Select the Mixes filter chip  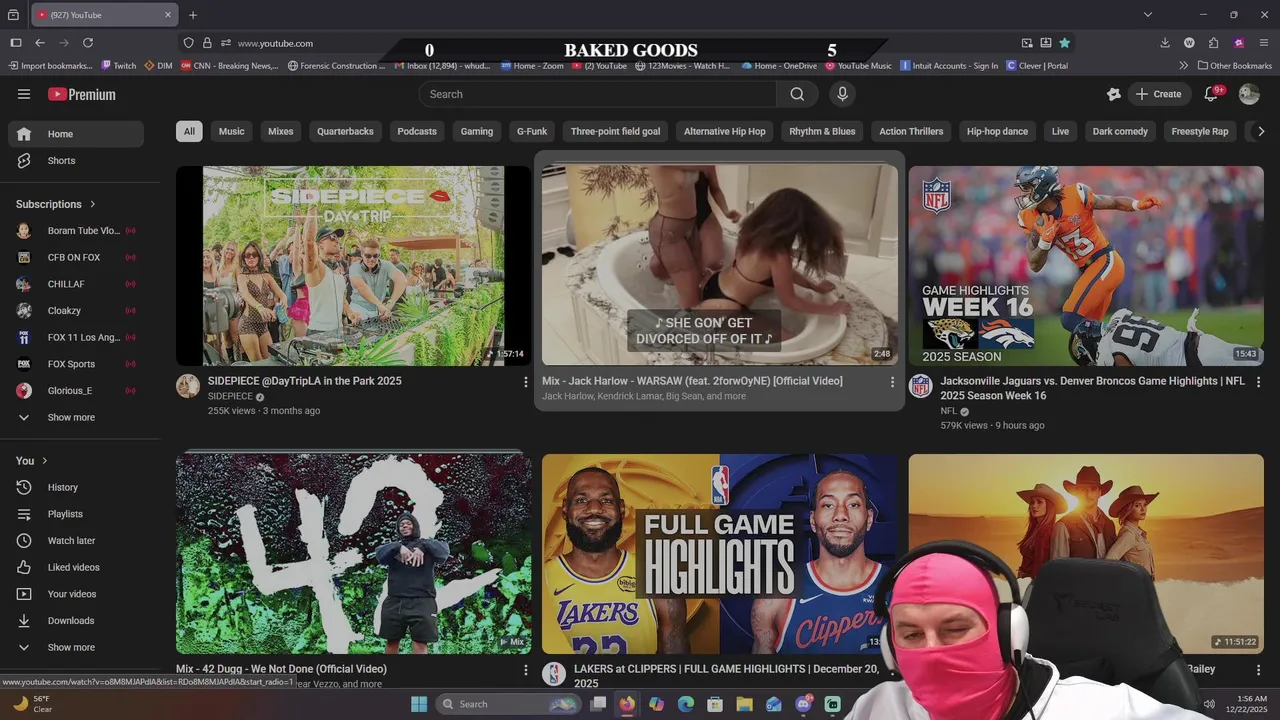281,131
